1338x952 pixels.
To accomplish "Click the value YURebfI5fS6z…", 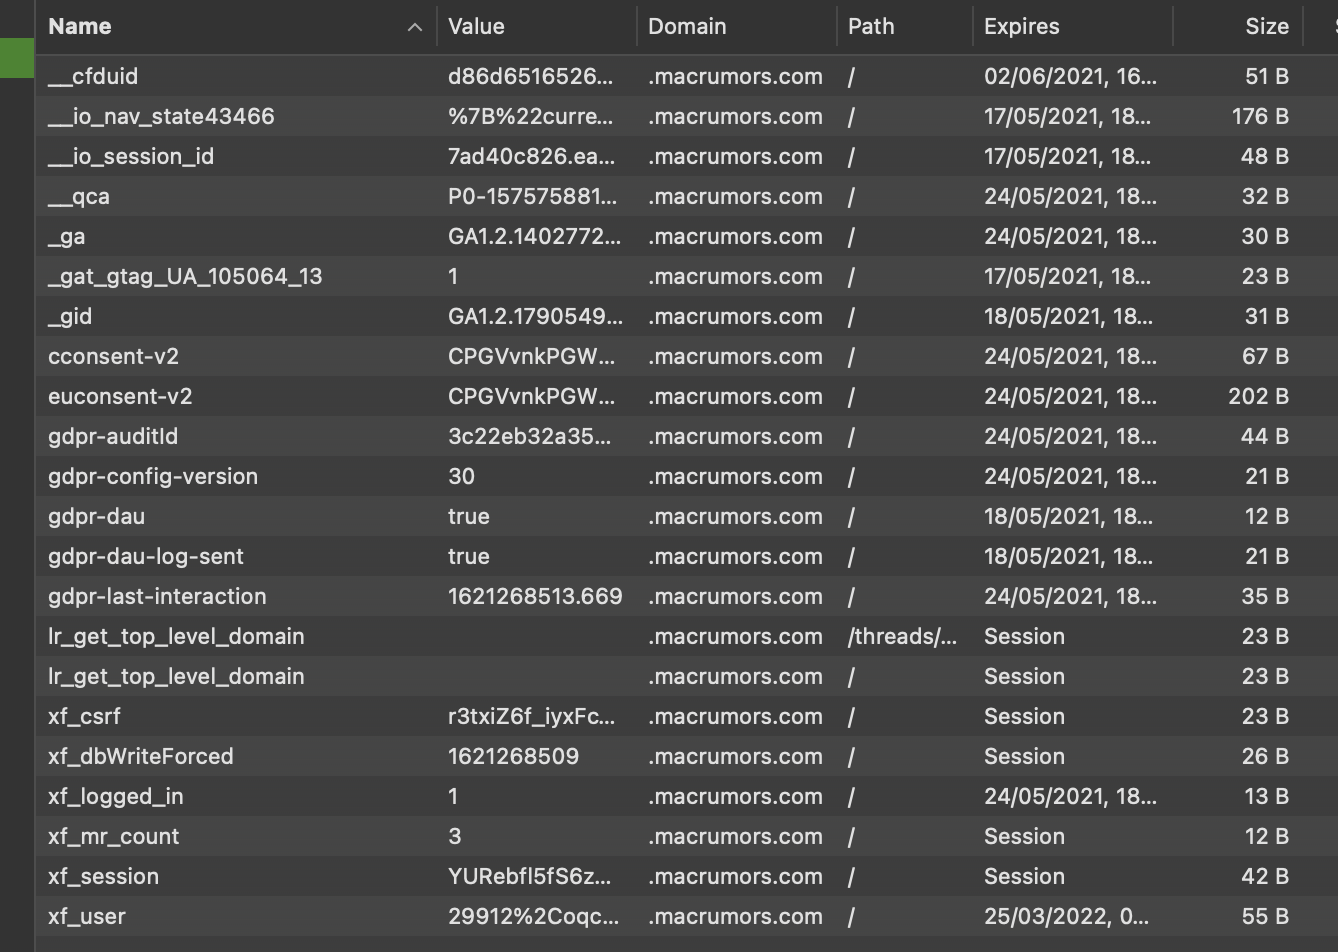I will pyautogui.click(x=530, y=877).
